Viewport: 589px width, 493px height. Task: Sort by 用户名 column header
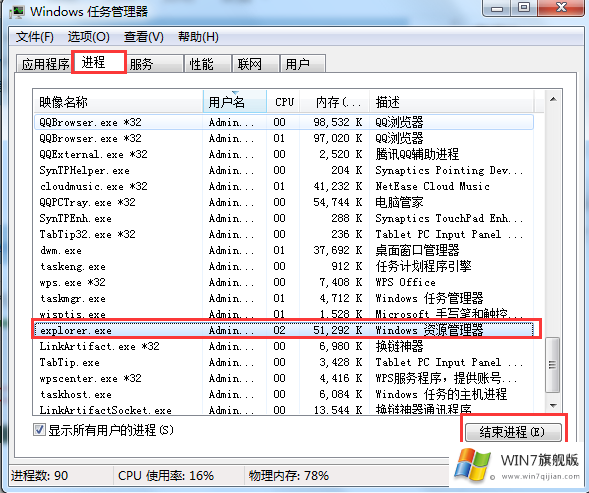coord(235,102)
